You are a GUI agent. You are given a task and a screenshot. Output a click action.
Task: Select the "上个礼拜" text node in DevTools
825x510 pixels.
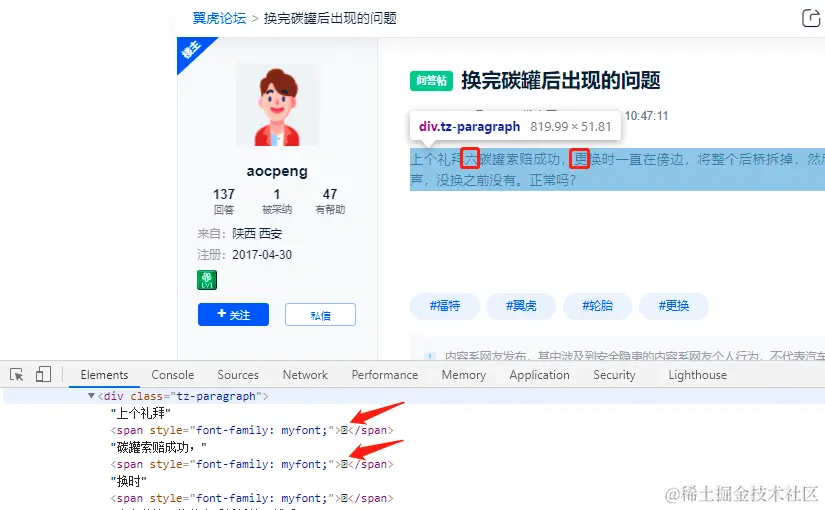click(141, 413)
